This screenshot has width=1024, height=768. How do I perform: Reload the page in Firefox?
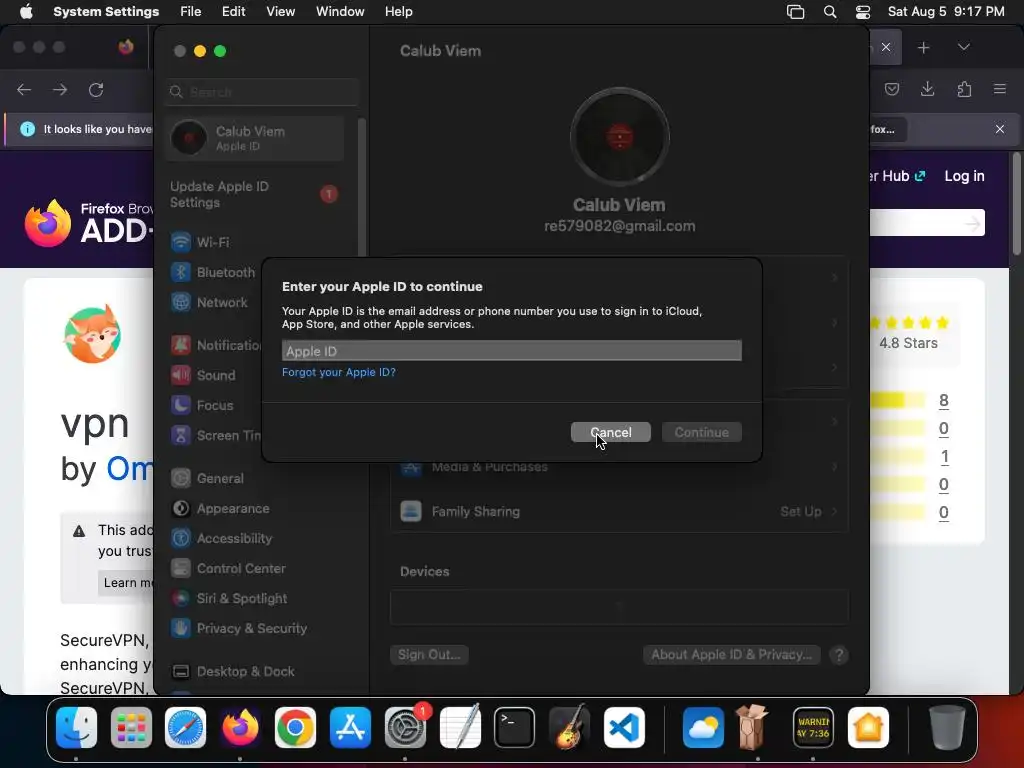[x=96, y=89]
